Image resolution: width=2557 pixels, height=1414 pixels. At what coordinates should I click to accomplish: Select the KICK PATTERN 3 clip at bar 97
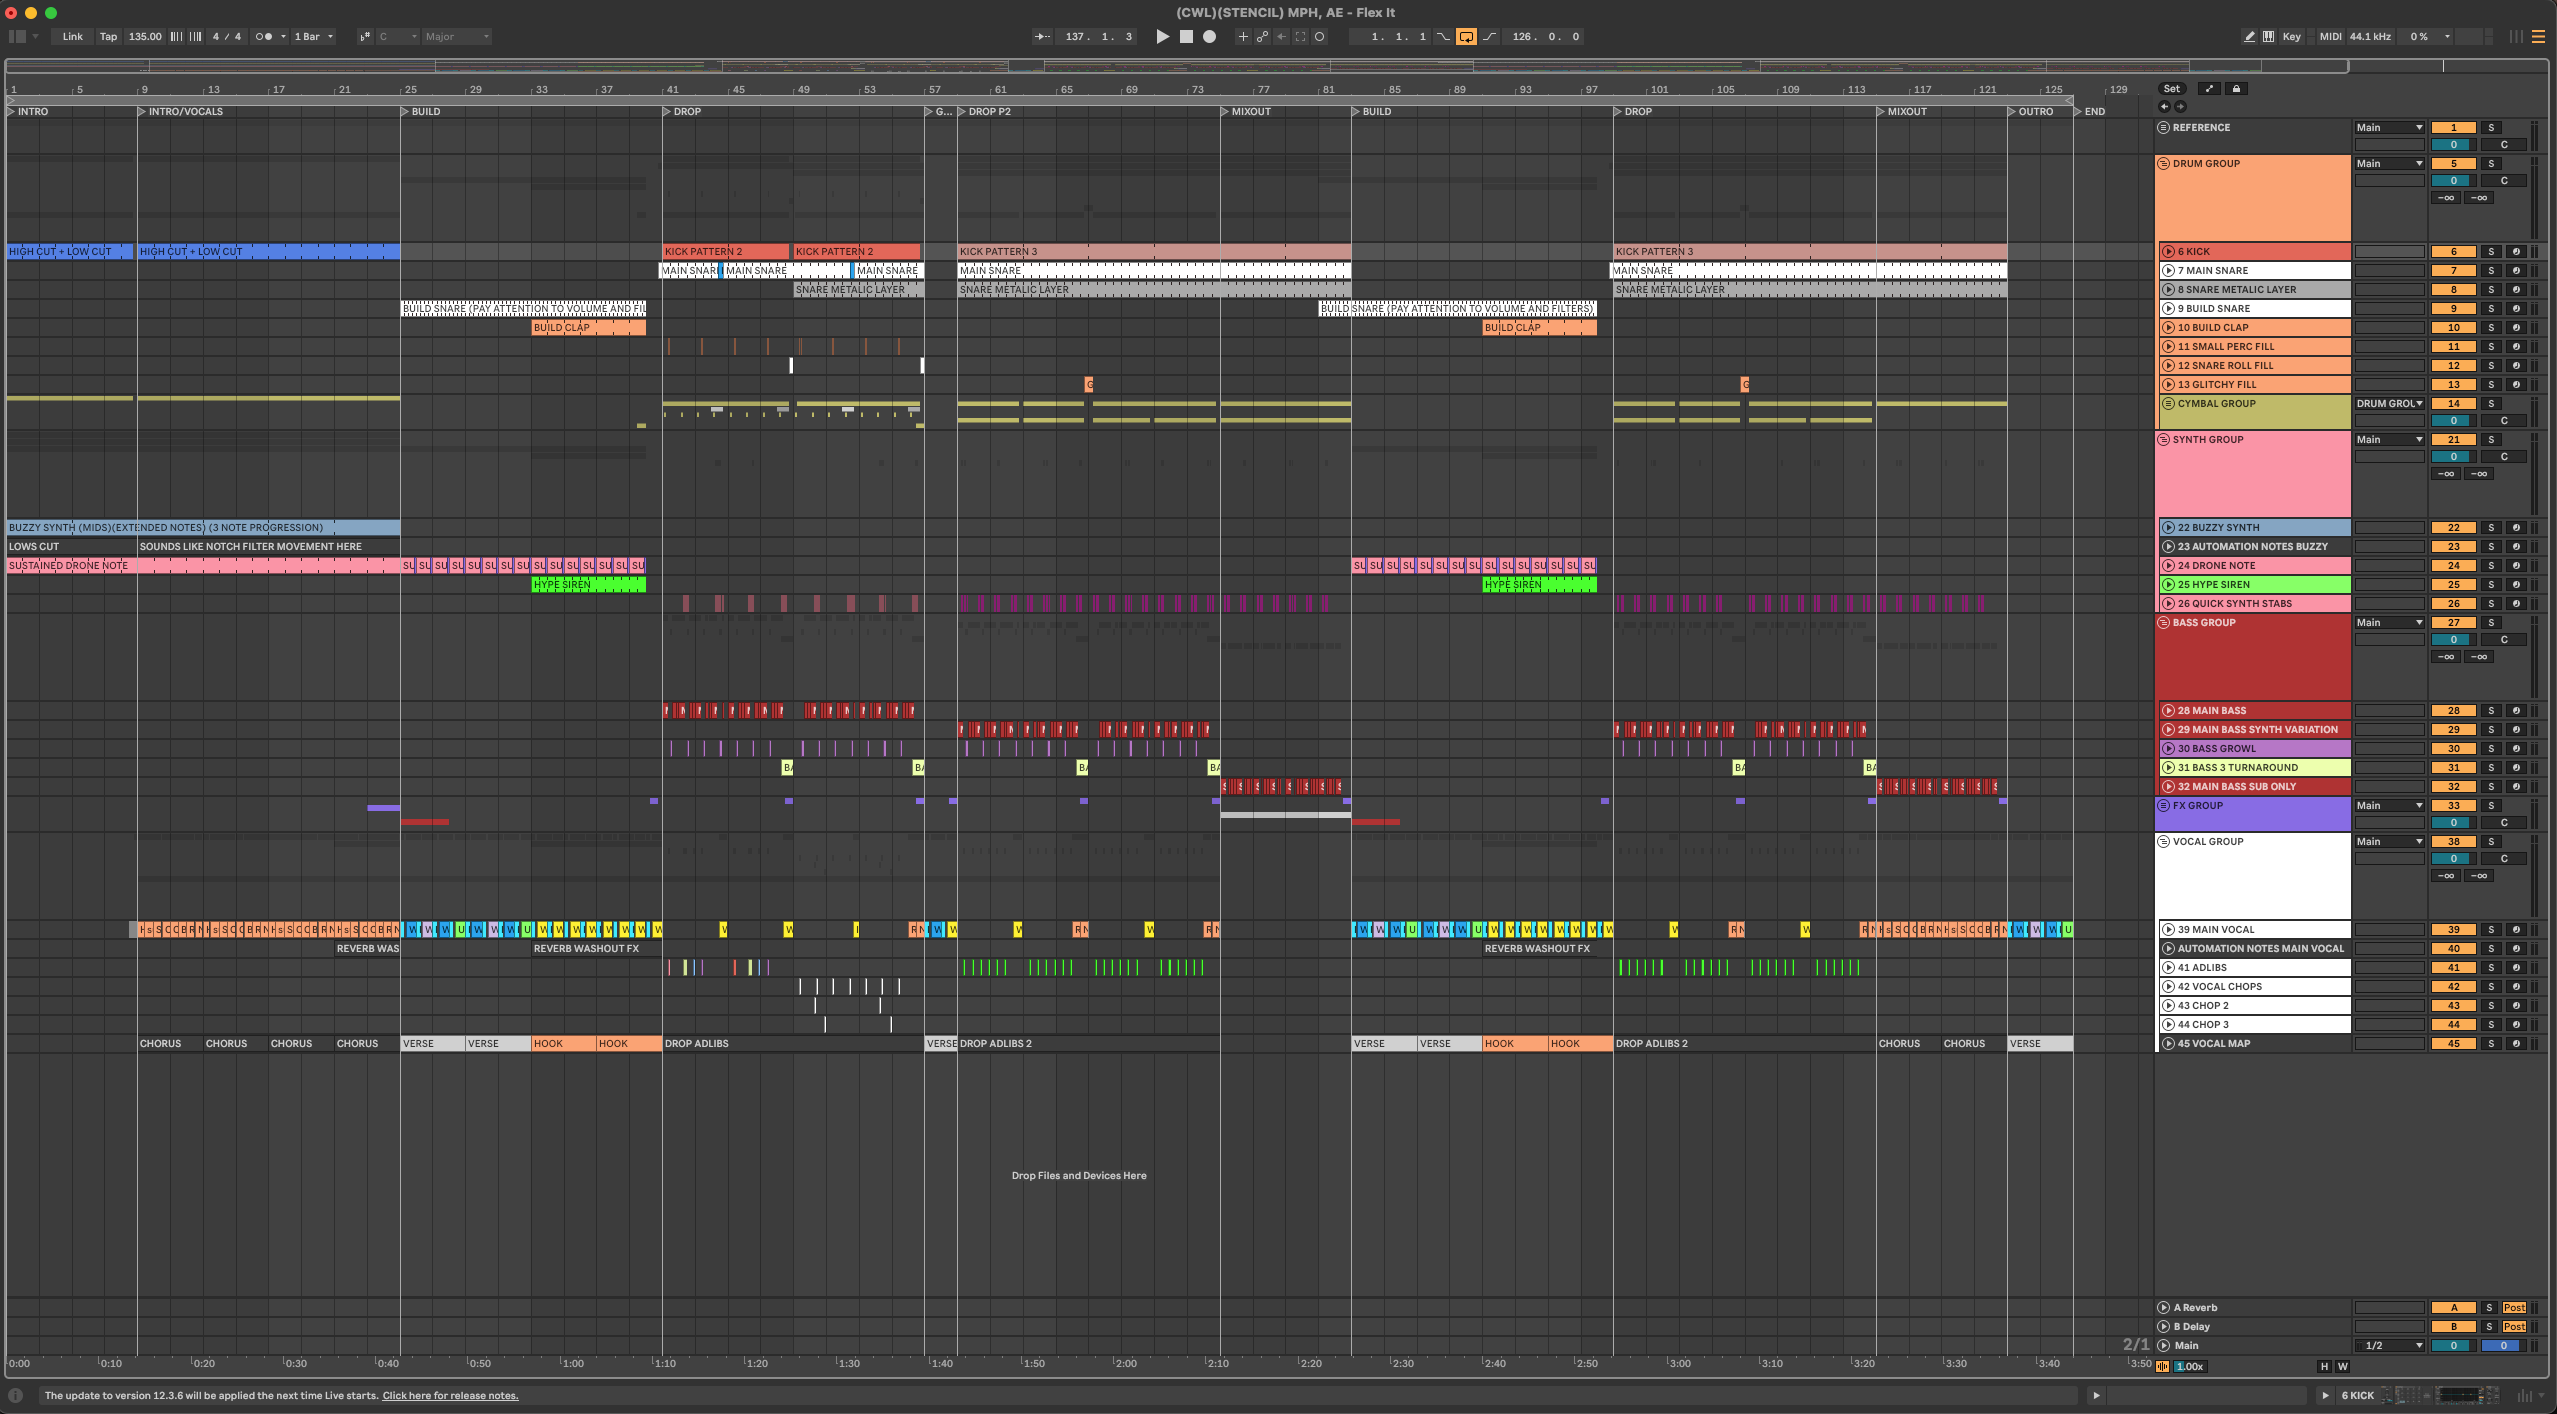point(1809,252)
